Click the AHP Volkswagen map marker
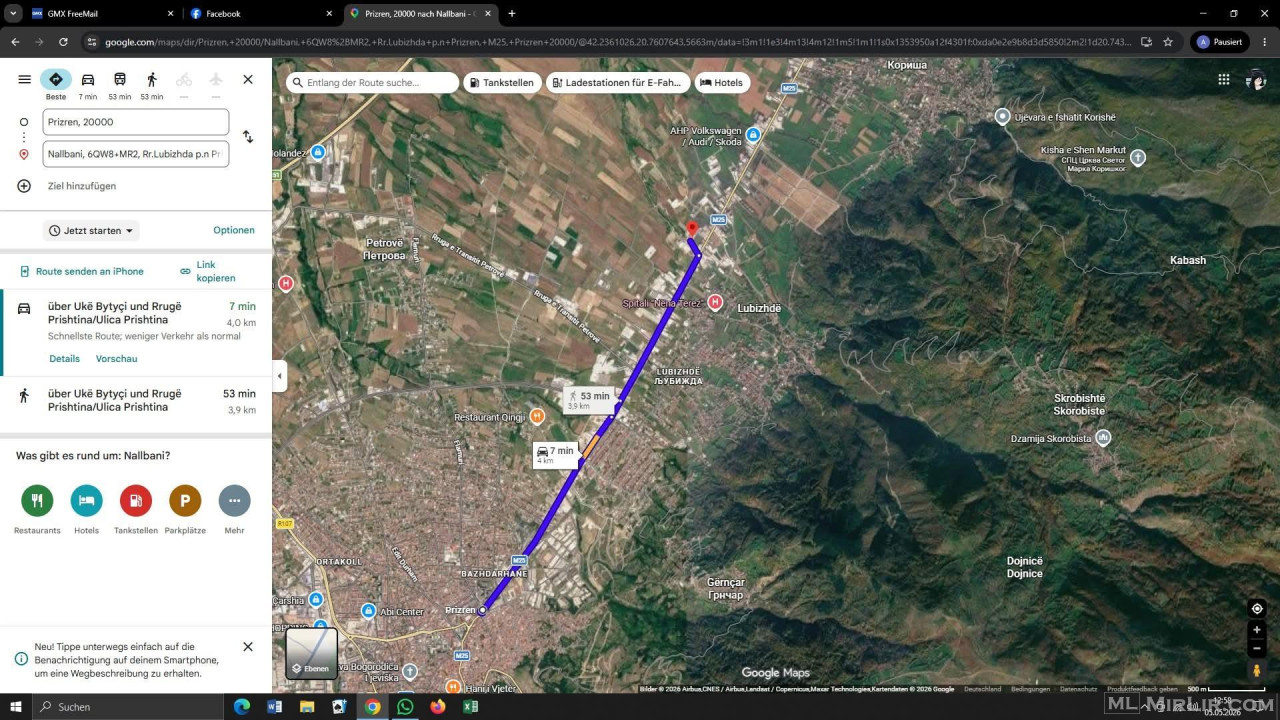 pos(753,134)
